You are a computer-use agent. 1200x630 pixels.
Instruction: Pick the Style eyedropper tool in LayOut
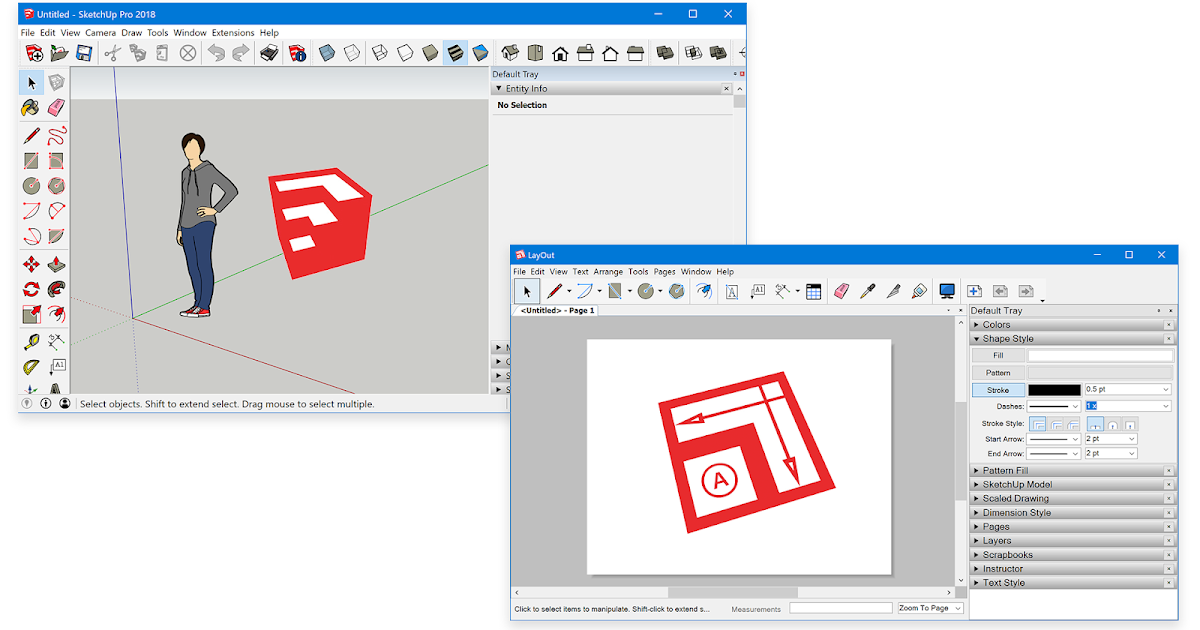pos(868,291)
